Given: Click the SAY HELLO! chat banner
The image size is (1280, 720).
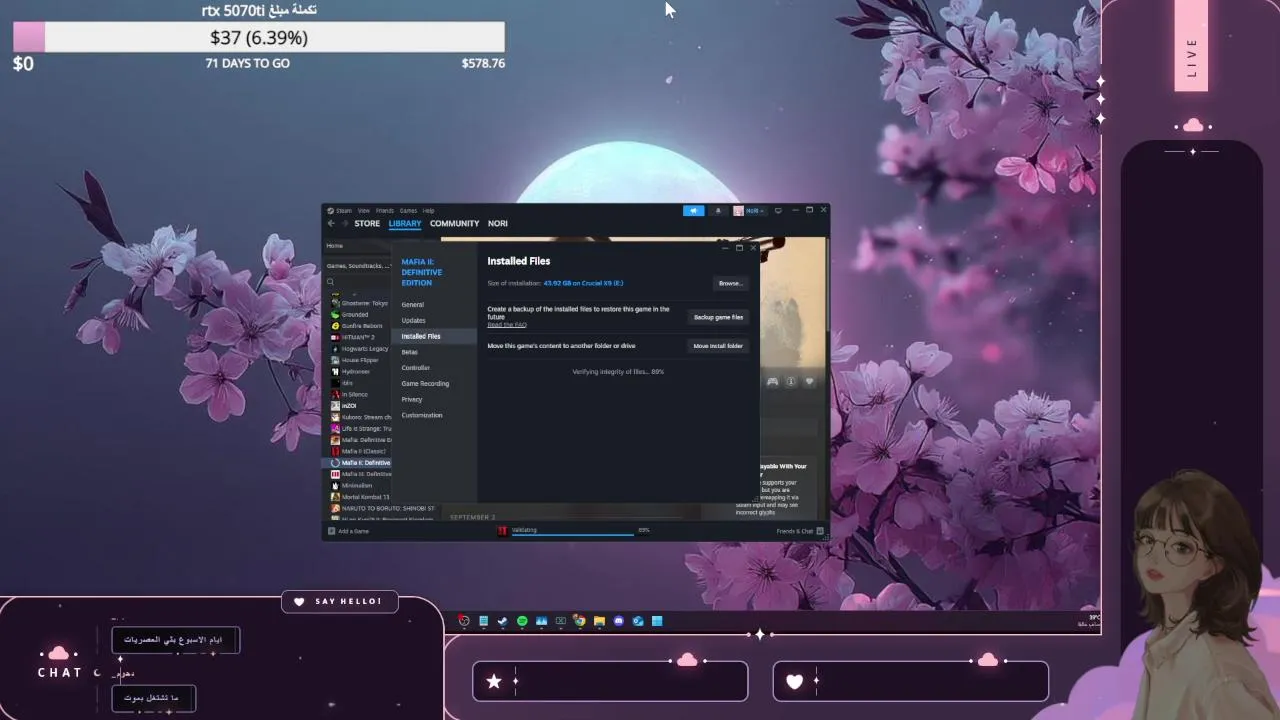Looking at the screenshot, I should pos(340,601).
